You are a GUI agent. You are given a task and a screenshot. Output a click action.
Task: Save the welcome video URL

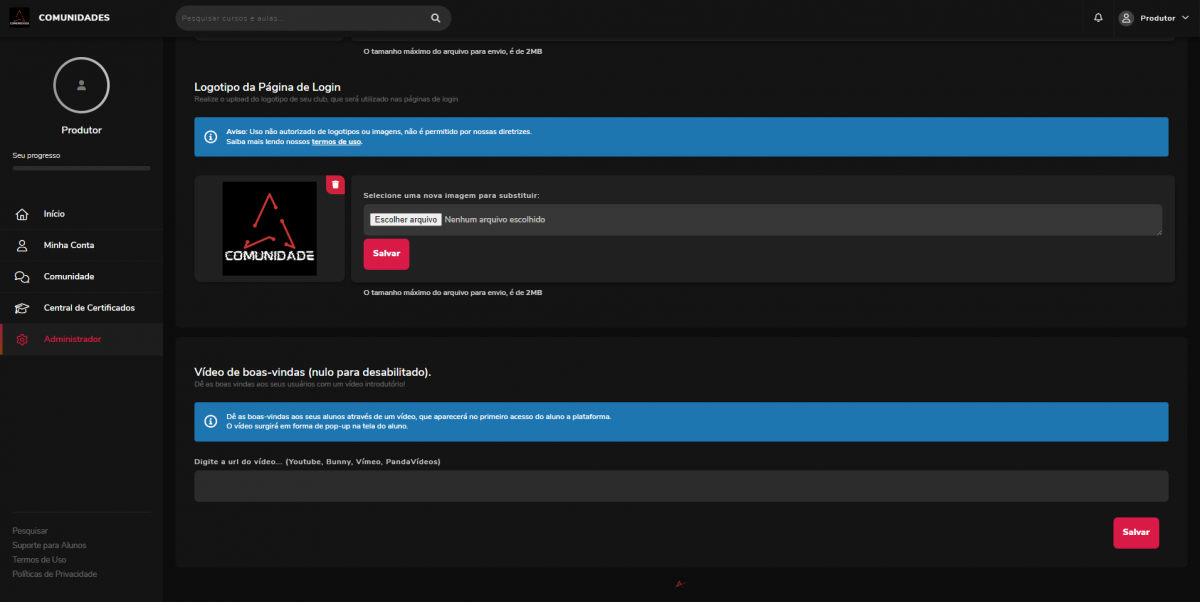pos(1135,532)
